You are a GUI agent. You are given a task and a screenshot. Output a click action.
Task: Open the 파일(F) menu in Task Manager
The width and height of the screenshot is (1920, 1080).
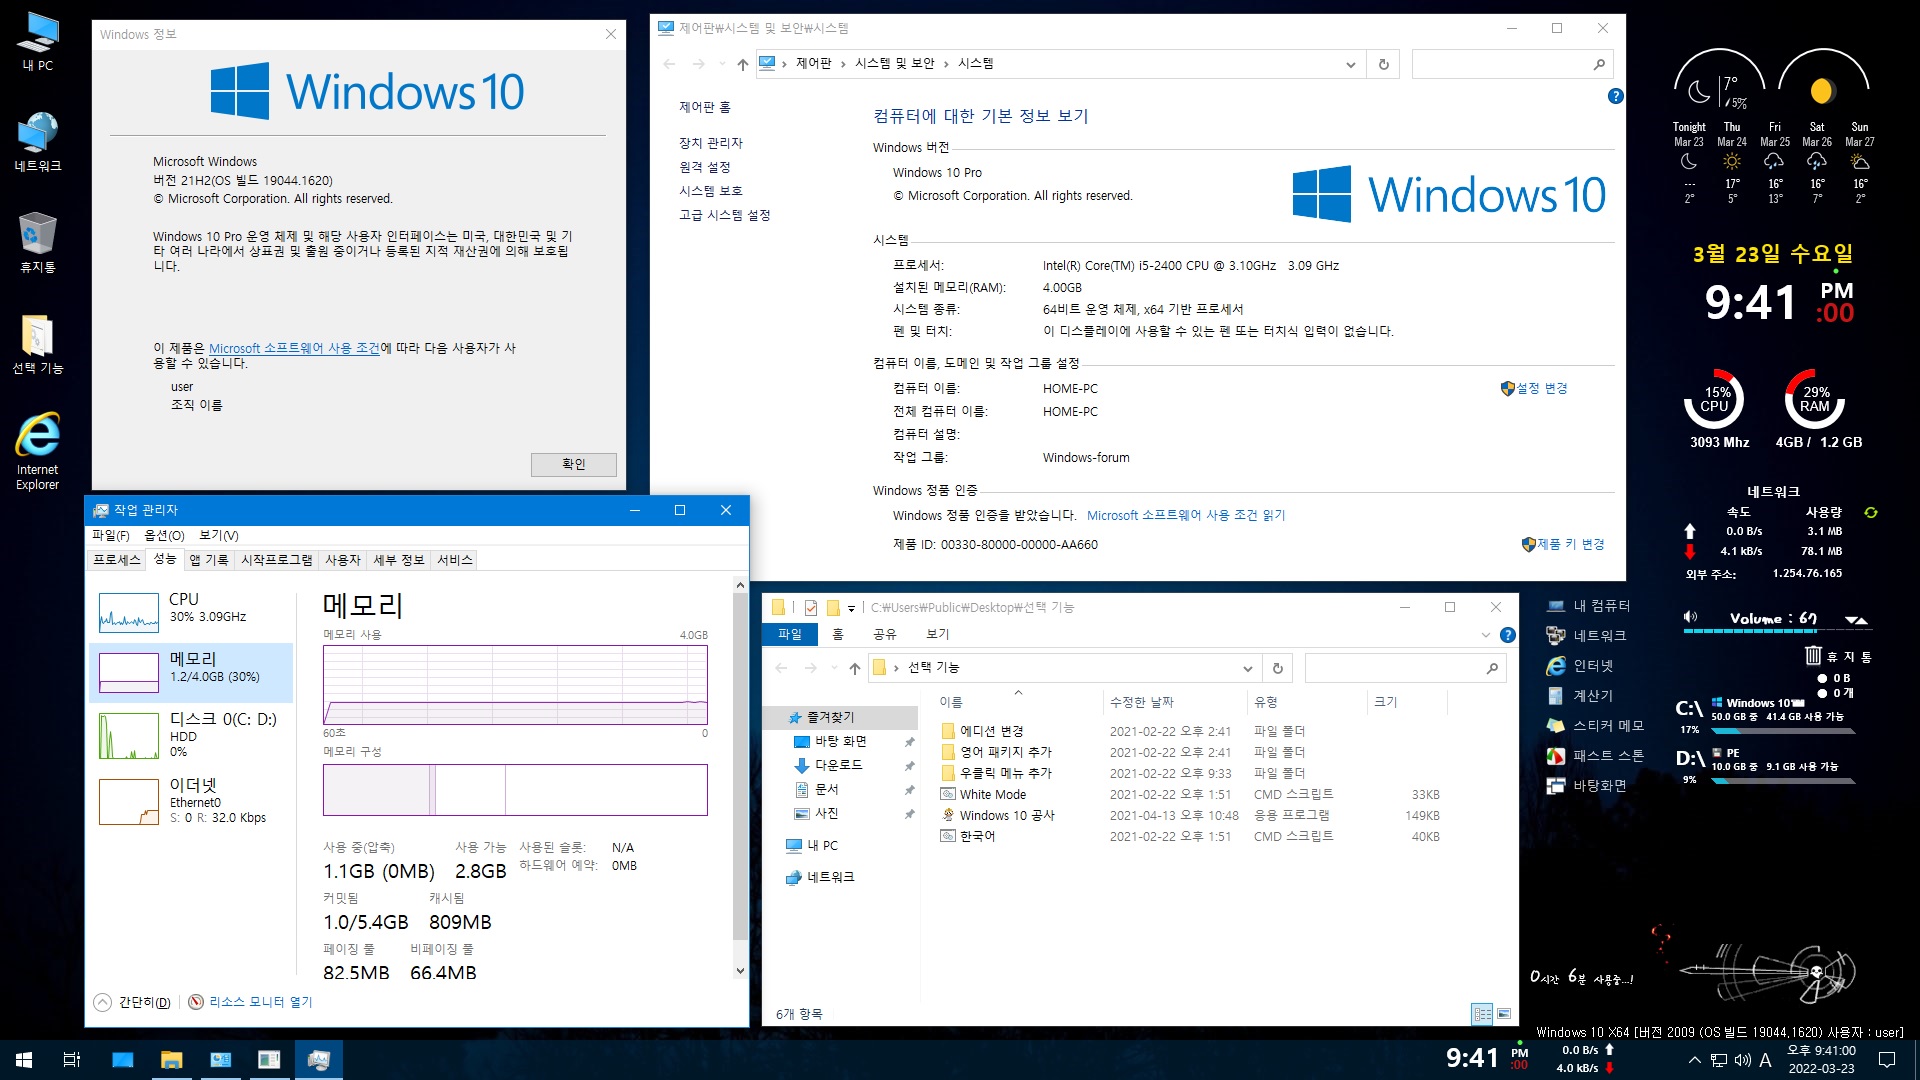(111, 535)
